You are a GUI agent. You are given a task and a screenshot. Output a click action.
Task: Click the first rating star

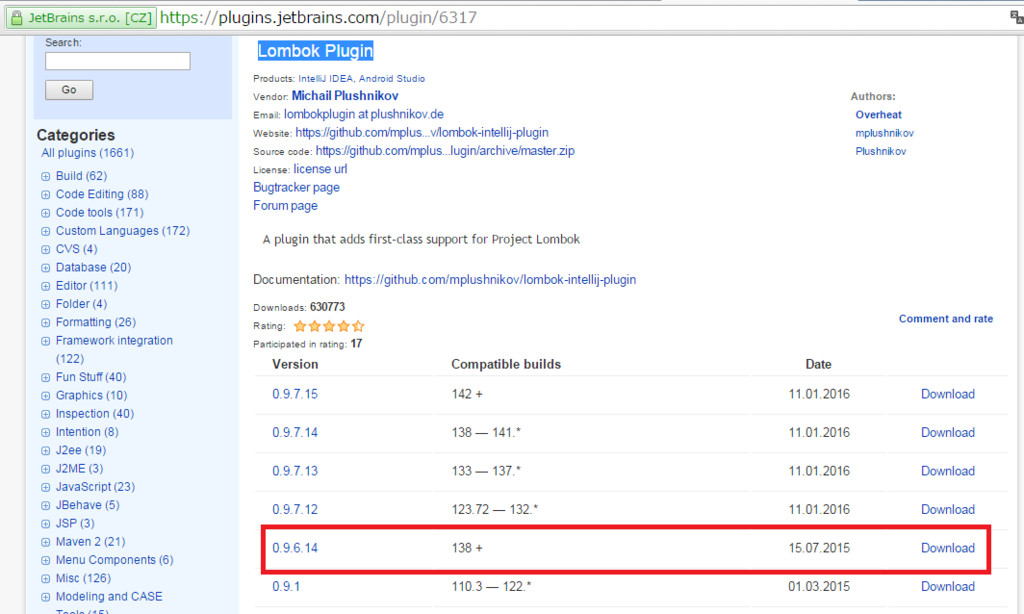(x=300, y=326)
